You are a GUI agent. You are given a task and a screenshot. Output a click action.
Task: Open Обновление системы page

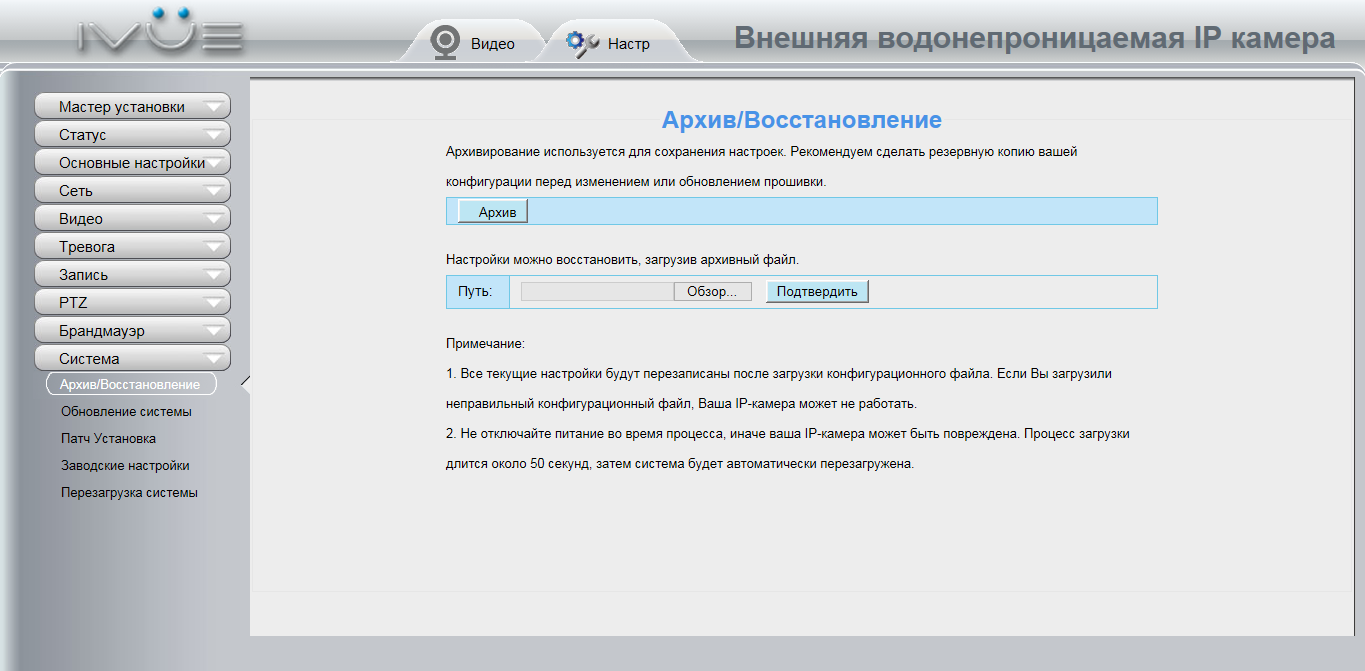[x=126, y=411]
